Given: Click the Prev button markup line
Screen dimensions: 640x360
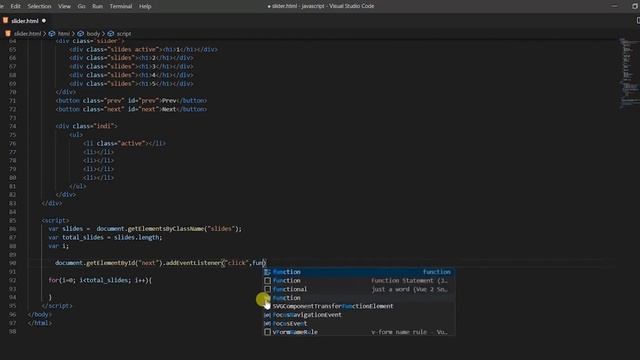Looking at the screenshot, I should [x=131, y=100].
